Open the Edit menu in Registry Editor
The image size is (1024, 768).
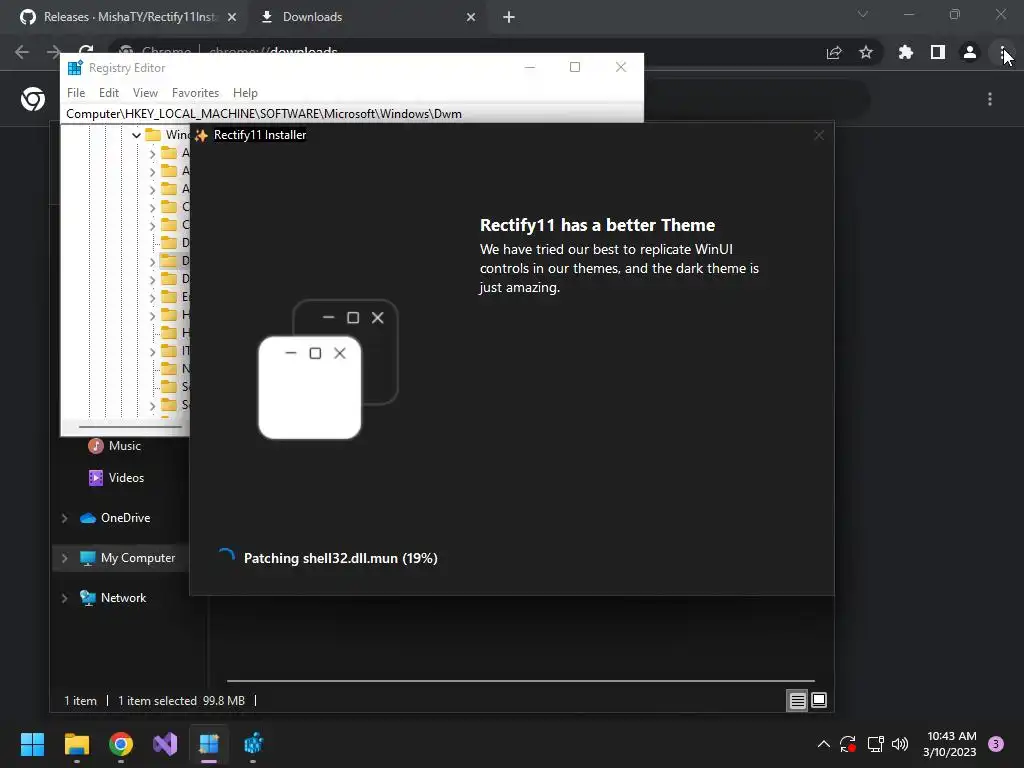[x=108, y=93]
